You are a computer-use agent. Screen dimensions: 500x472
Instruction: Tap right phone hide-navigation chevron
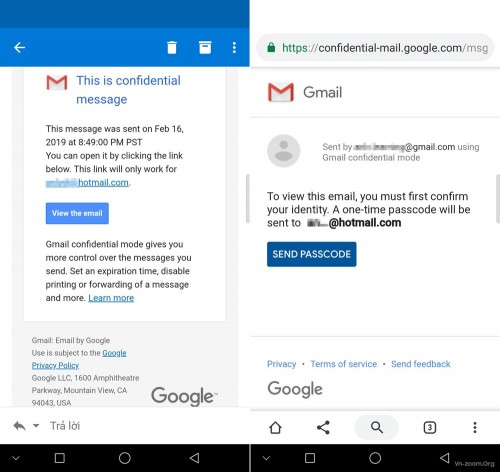click(266, 458)
